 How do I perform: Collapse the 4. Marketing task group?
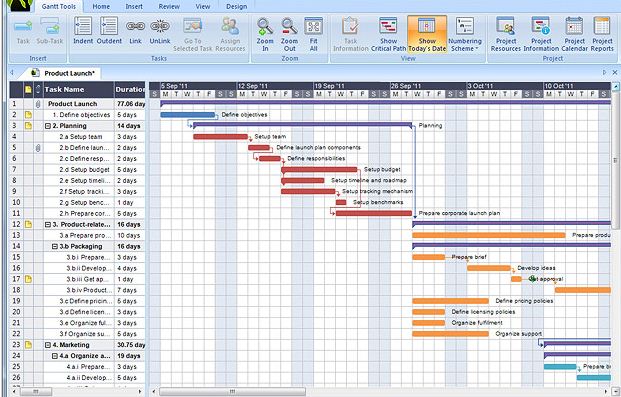[48, 345]
